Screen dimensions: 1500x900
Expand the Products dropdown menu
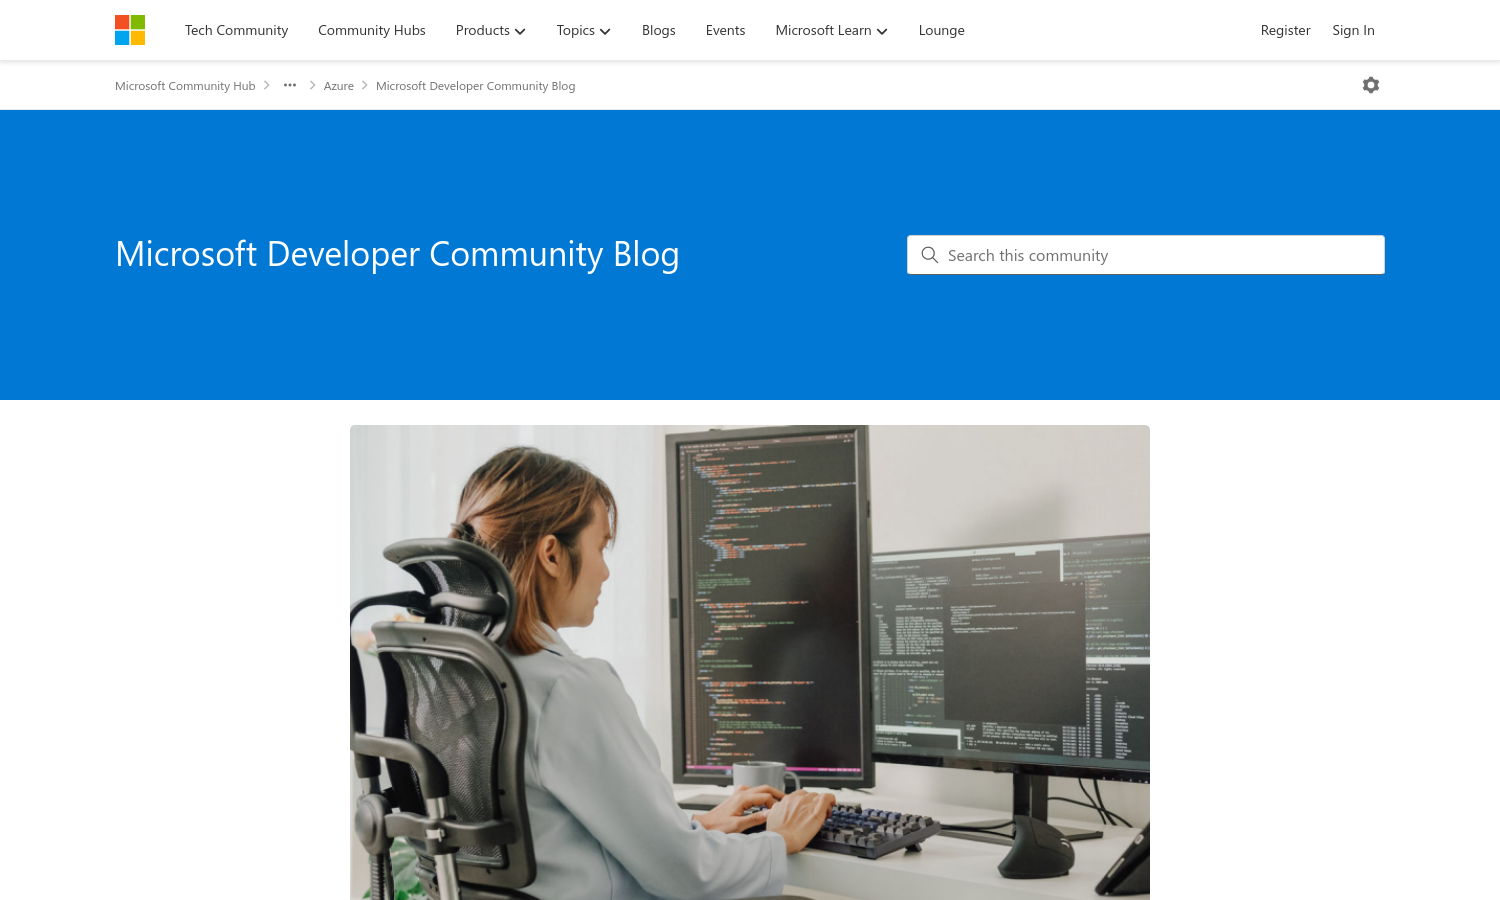click(490, 30)
